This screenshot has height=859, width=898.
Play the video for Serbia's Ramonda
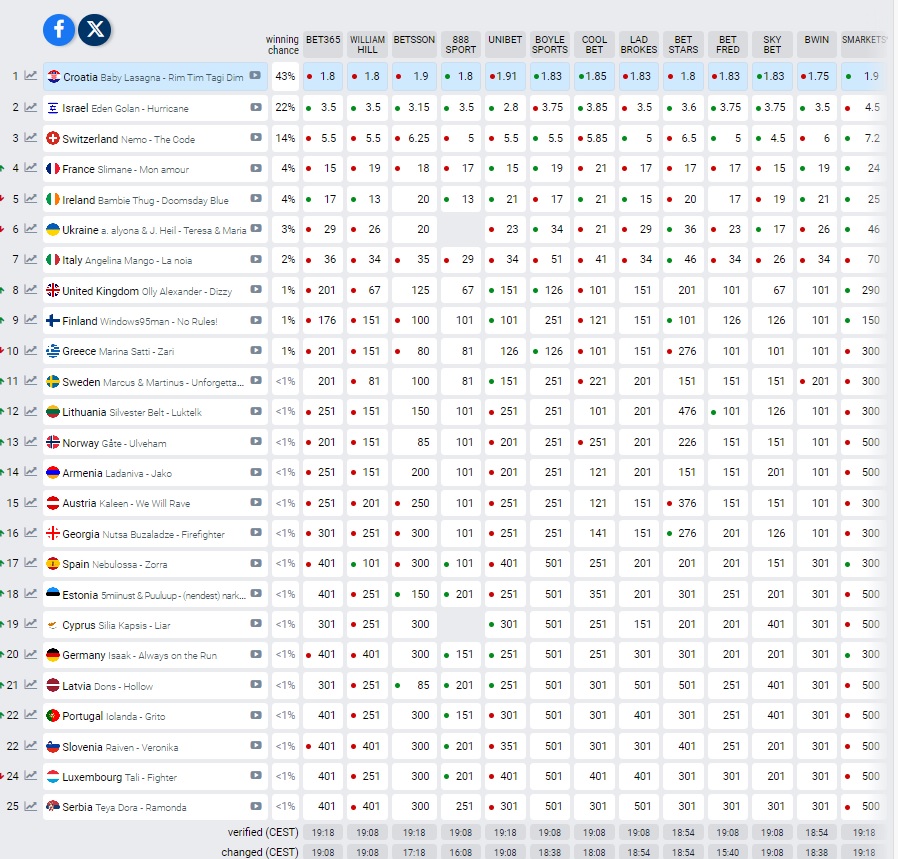click(x=256, y=806)
